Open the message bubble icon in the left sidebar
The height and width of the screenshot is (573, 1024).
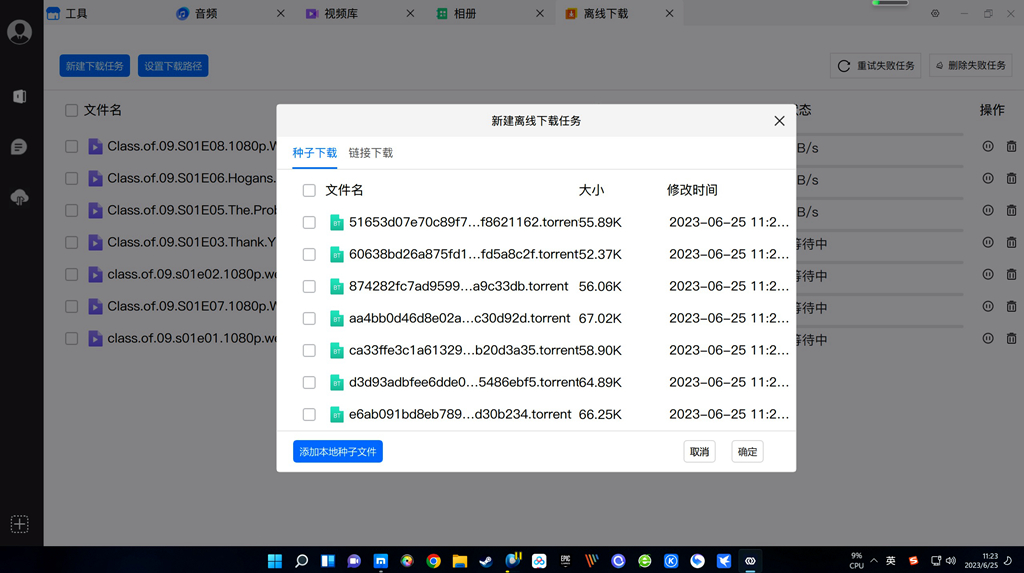(19, 147)
